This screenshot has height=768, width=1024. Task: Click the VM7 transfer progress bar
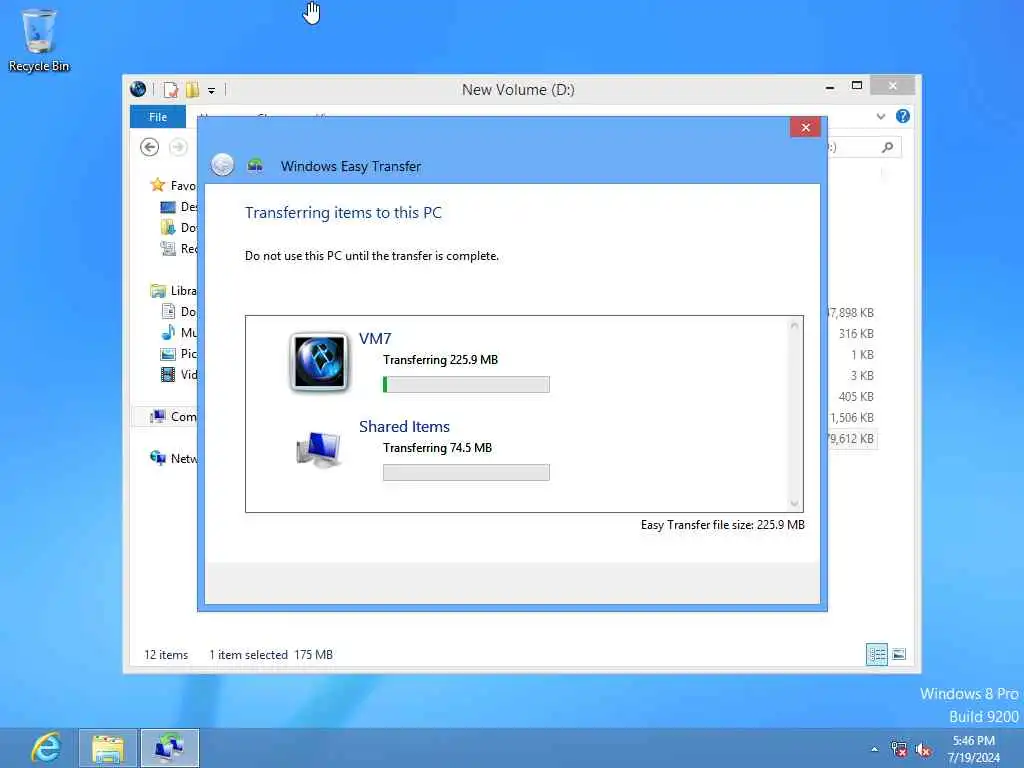click(466, 385)
